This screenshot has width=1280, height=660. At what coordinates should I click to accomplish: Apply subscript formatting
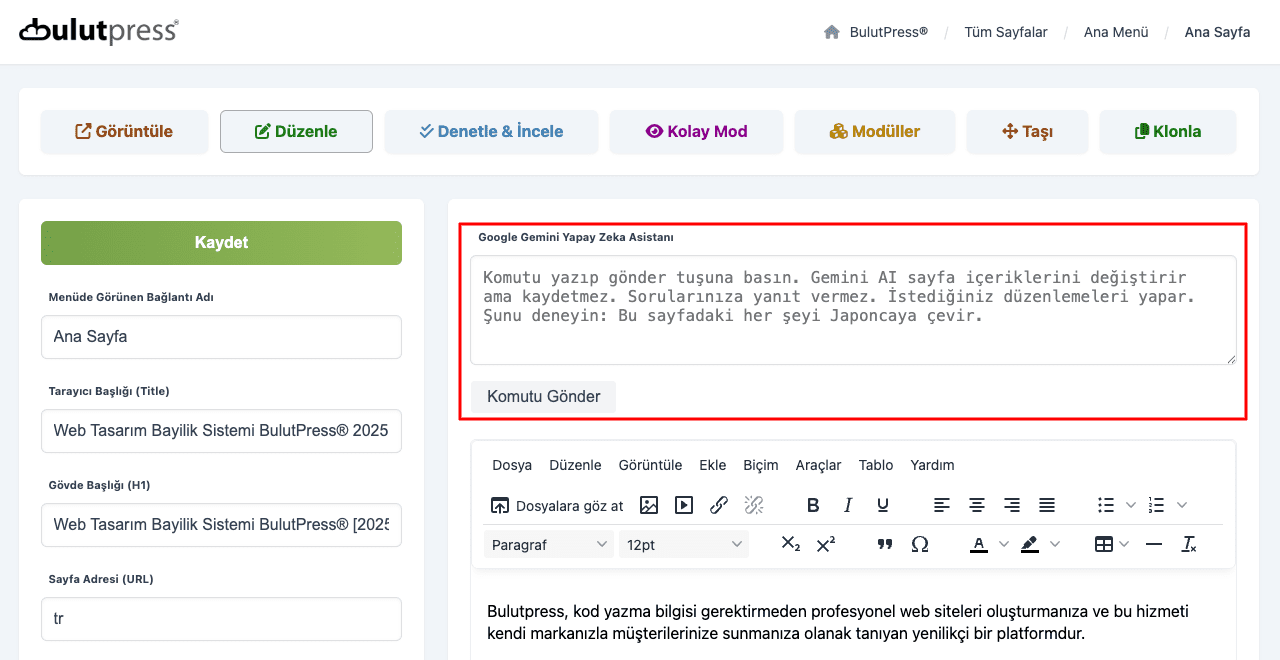790,544
